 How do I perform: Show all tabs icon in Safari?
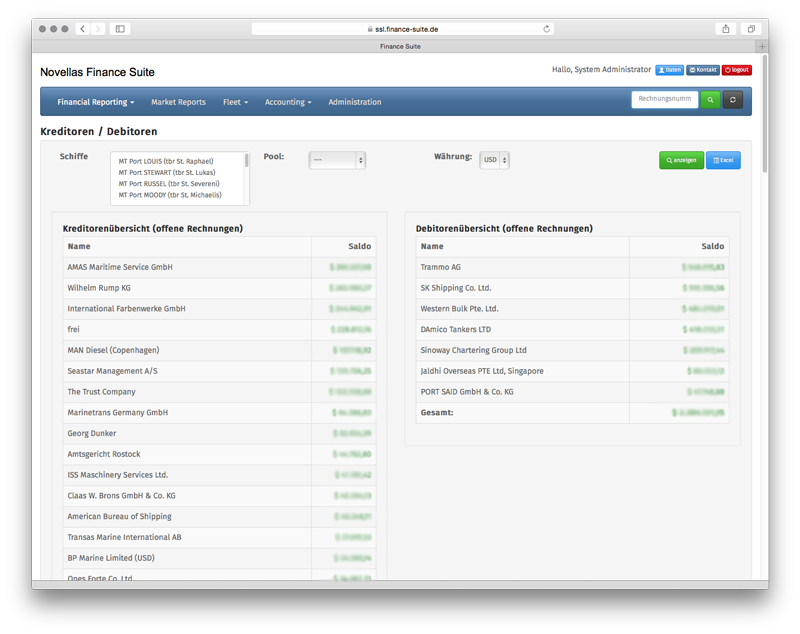[751, 29]
